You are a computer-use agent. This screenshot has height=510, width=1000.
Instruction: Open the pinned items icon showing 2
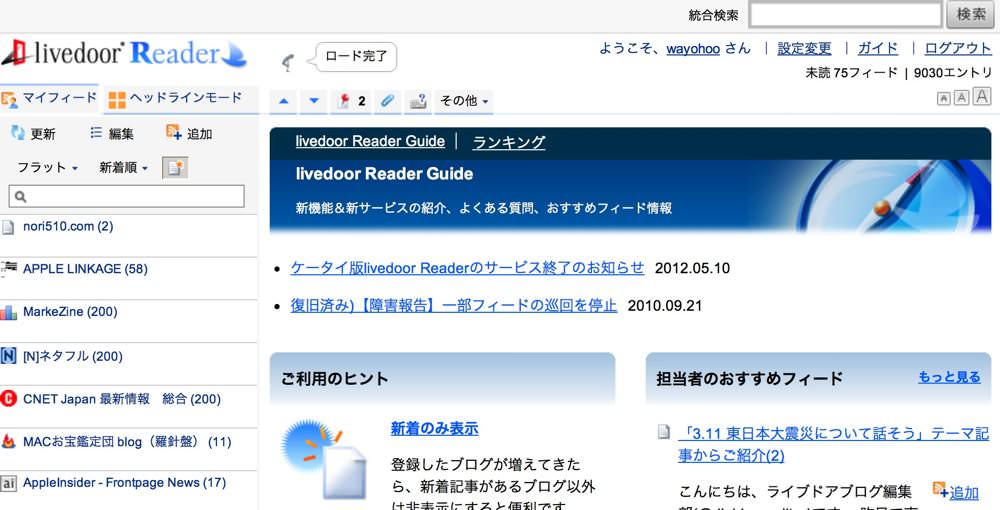[x=351, y=101]
